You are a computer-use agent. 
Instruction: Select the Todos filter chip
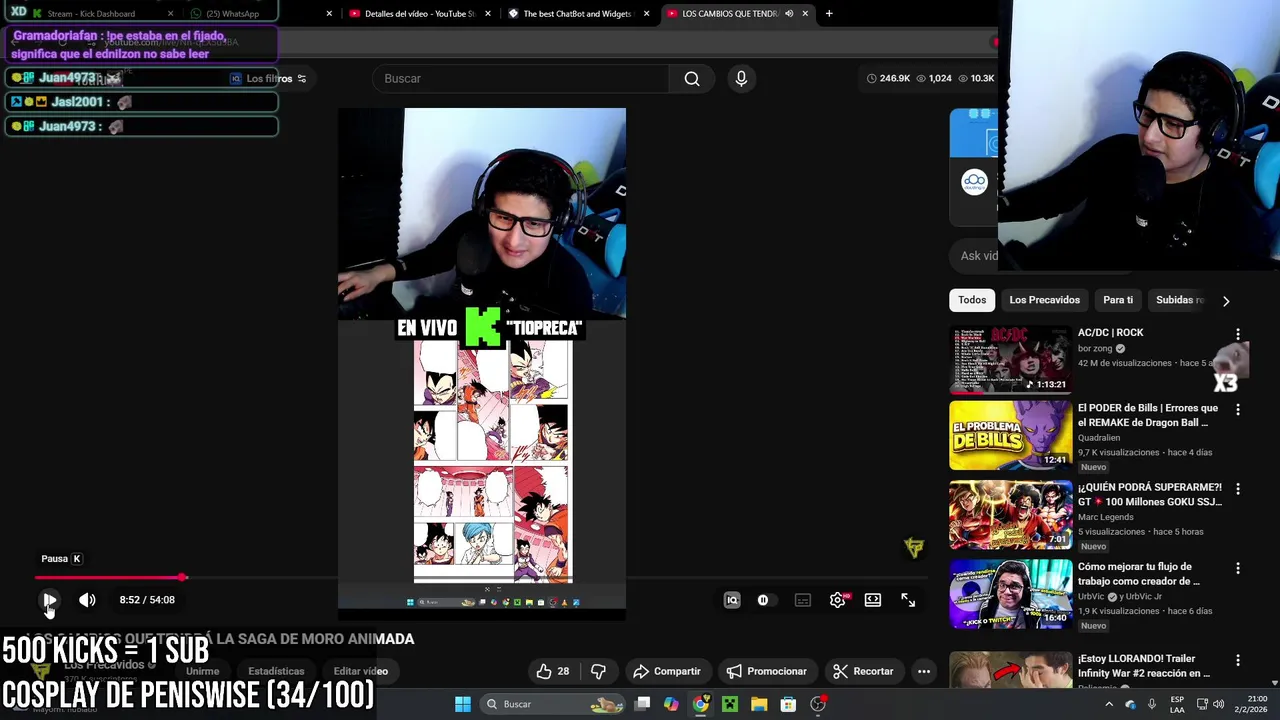pyautogui.click(x=972, y=300)
